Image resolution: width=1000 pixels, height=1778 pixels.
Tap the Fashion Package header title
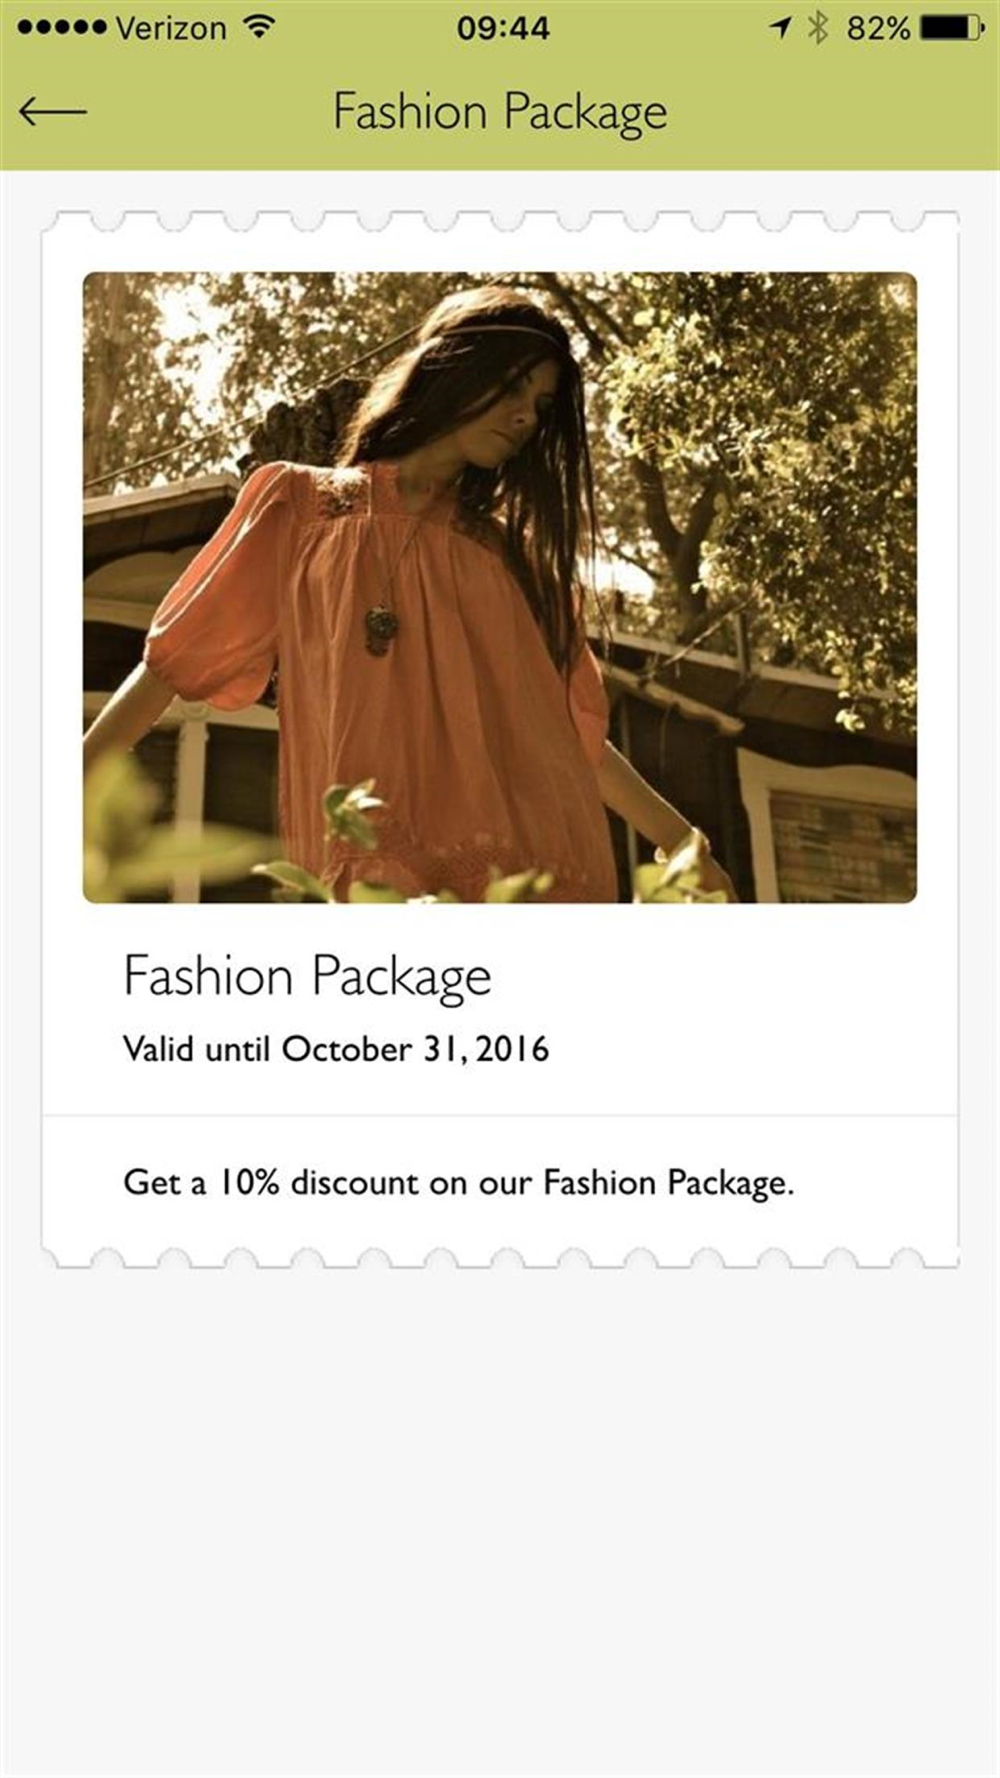[500, 112]
